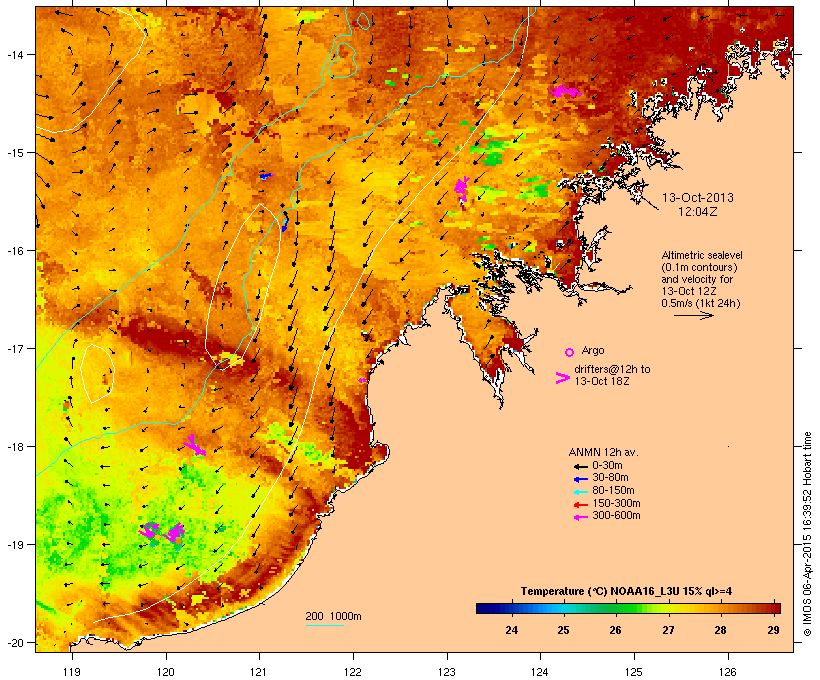Click the time label 12:04Z
The image size is (820, 680).
pyautogui.click(x=698, y=212)
